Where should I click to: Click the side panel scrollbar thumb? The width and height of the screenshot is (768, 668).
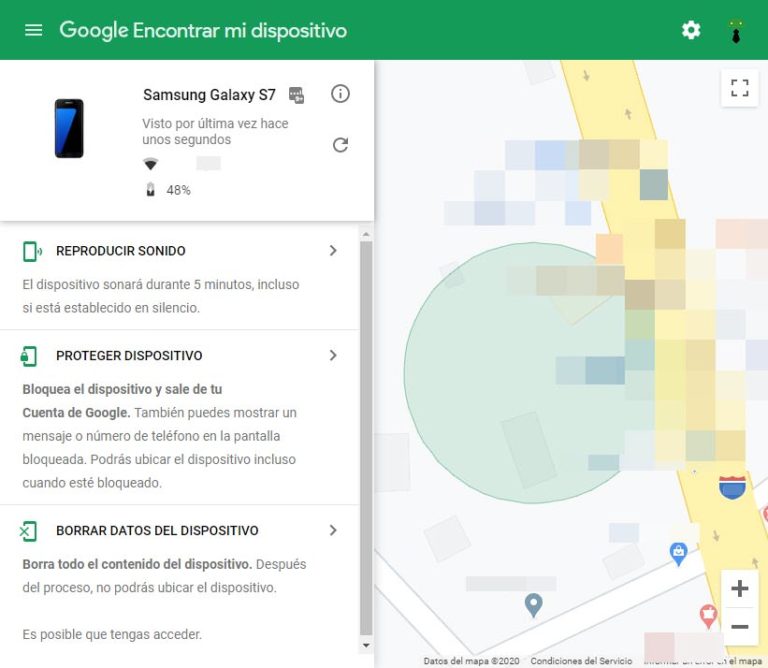click(x=366, y=438)
